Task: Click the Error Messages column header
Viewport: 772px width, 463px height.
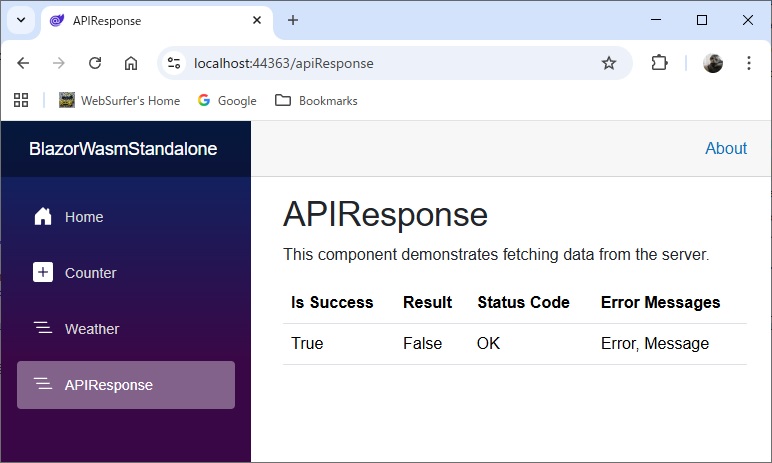Action: (661, 302)
